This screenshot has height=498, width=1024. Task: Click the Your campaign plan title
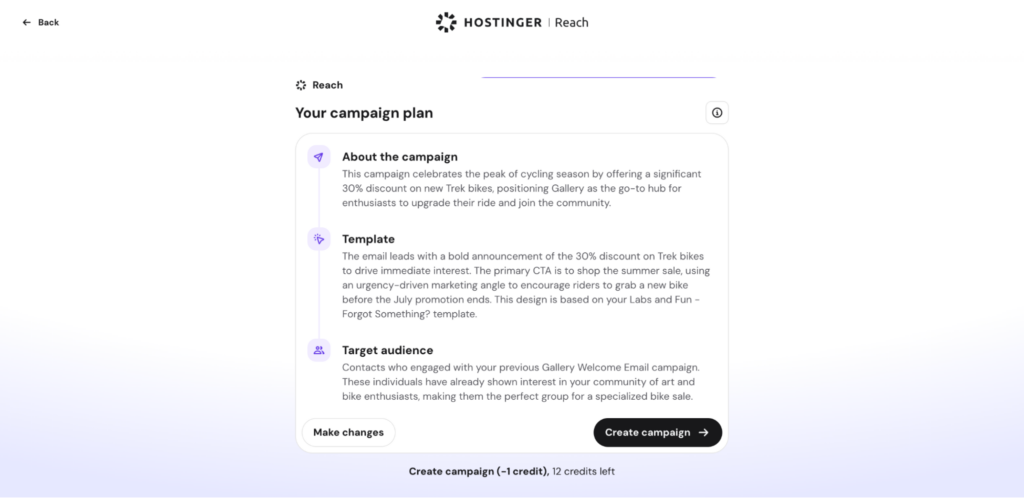pos(364,113)
